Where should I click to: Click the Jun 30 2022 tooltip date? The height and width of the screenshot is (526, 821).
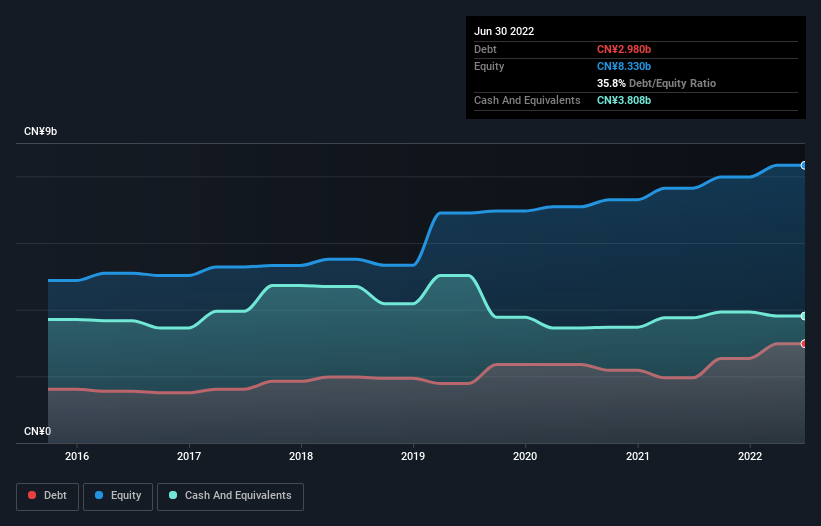click(x=504, y=31)
